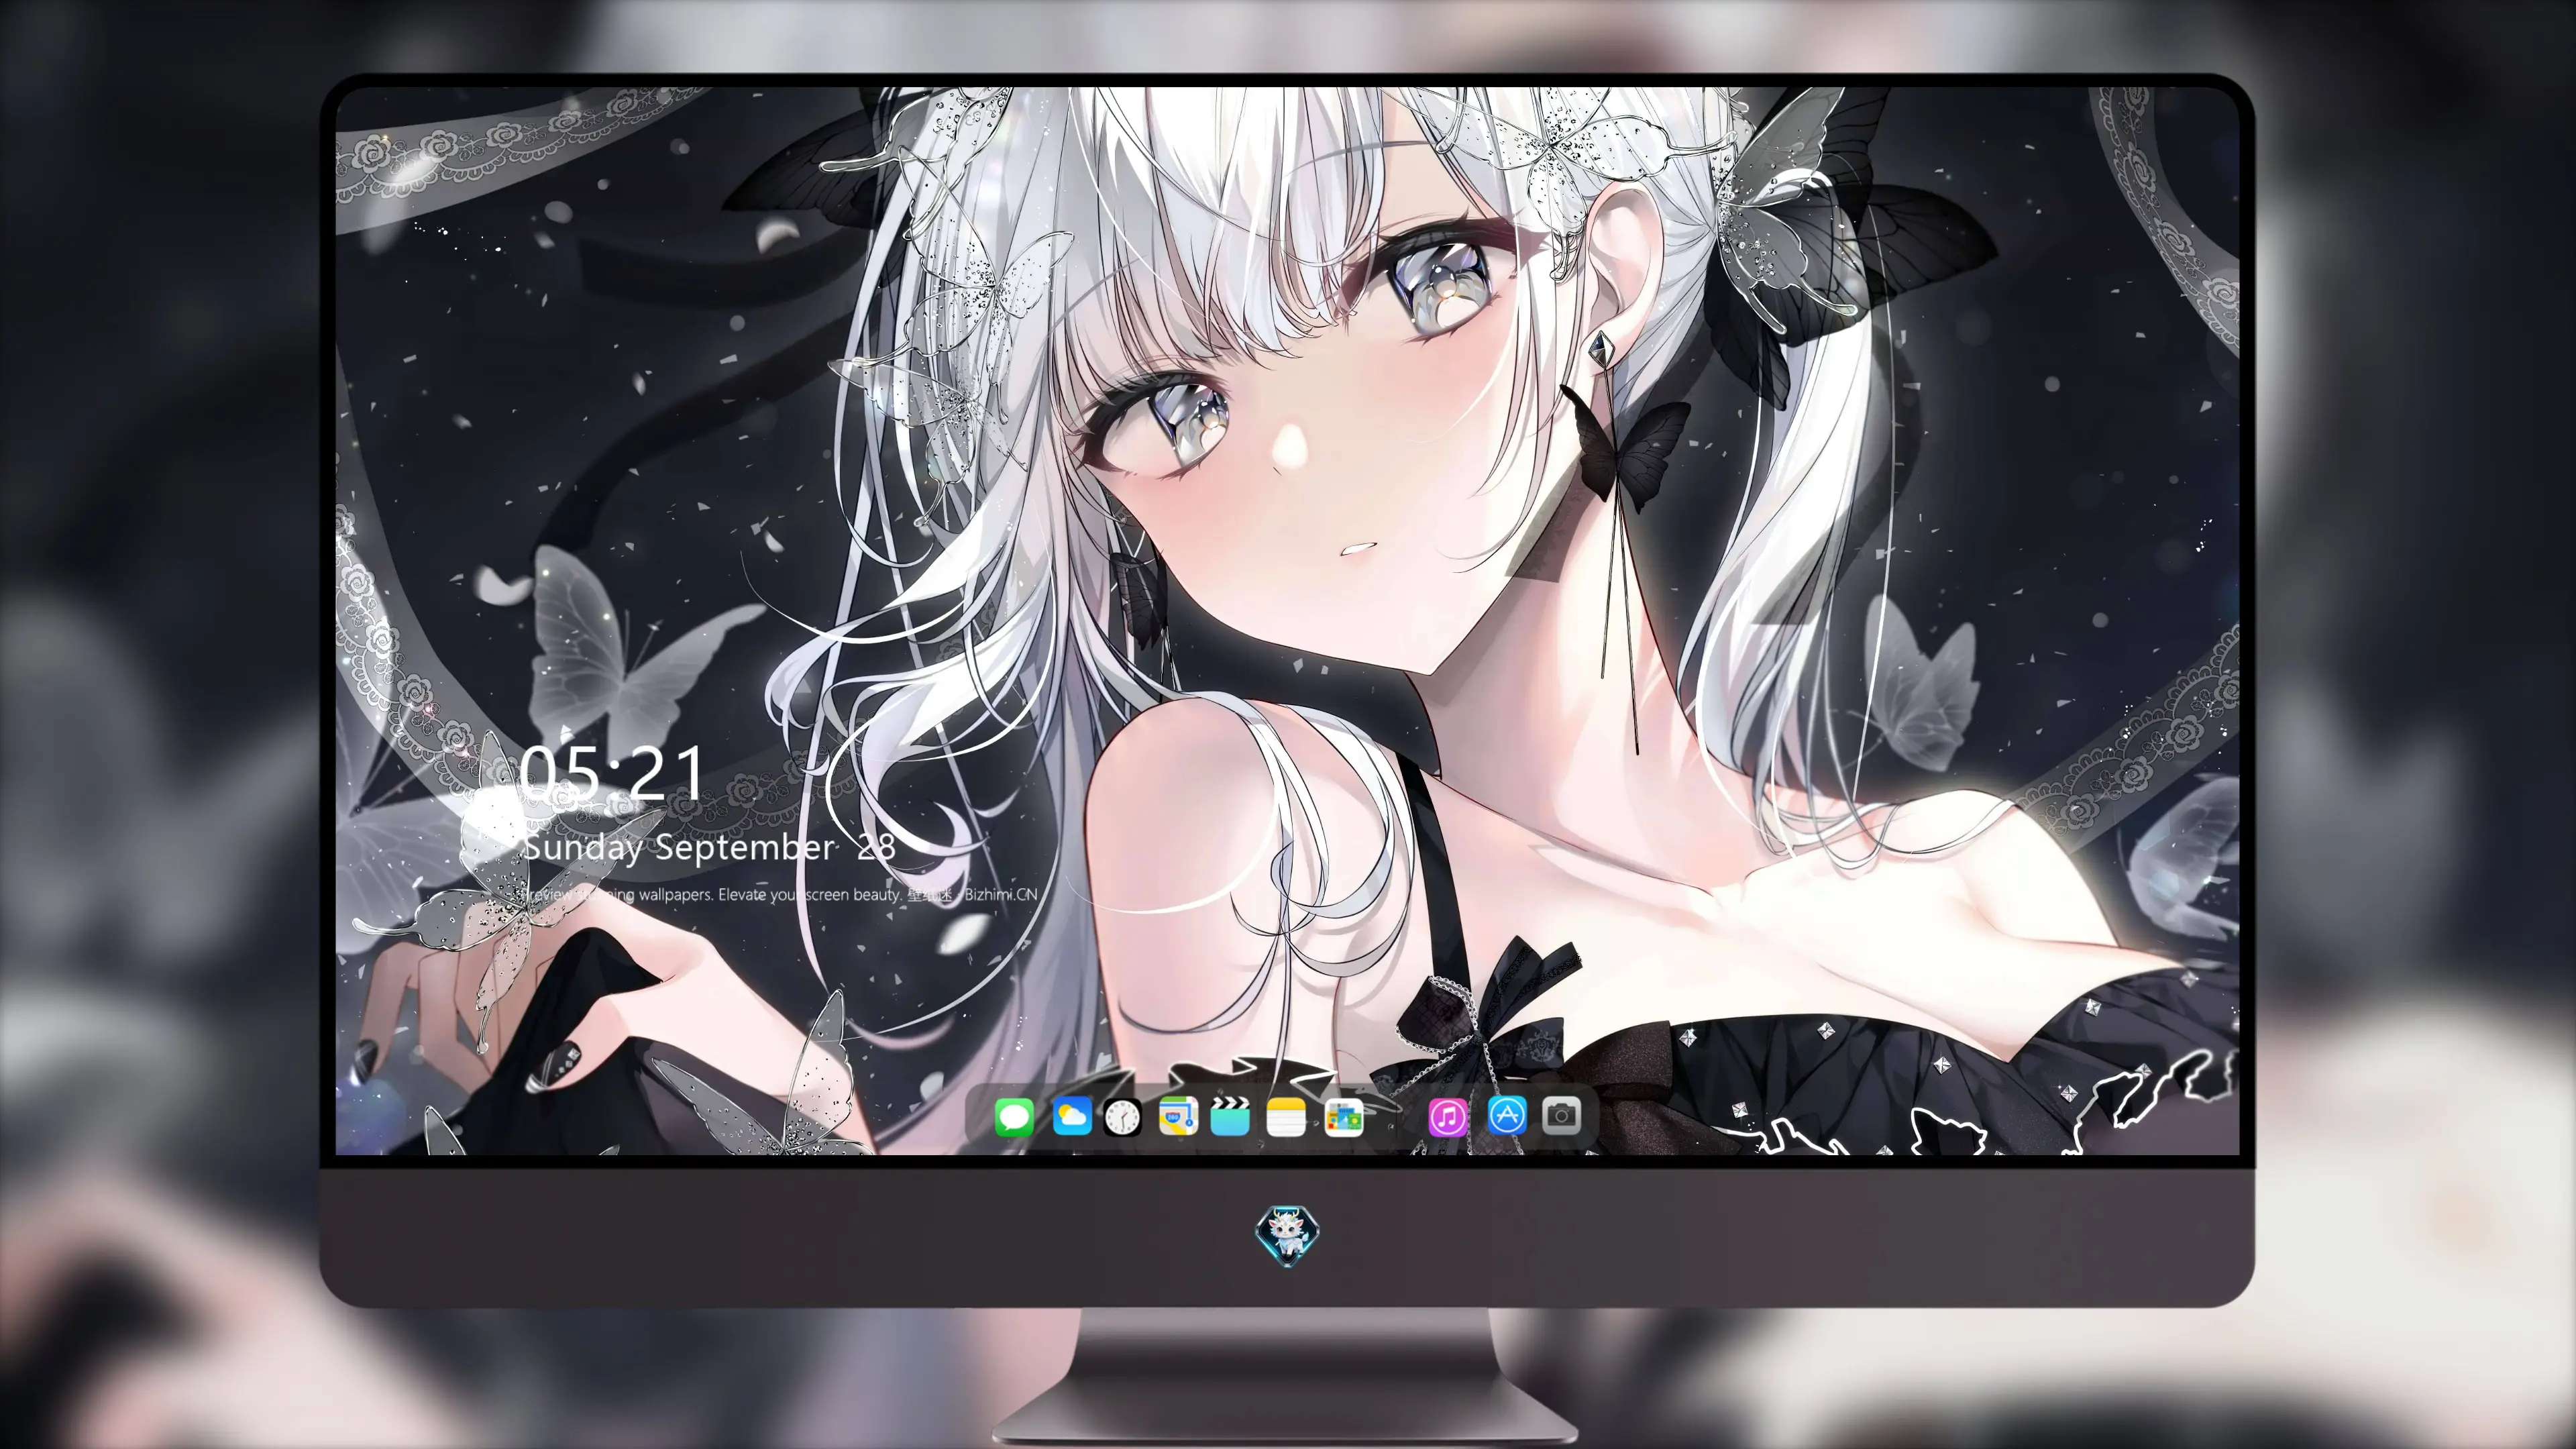Open the Clock app in the dock
The image size is (2576, 1449).
[1122, 1117]
